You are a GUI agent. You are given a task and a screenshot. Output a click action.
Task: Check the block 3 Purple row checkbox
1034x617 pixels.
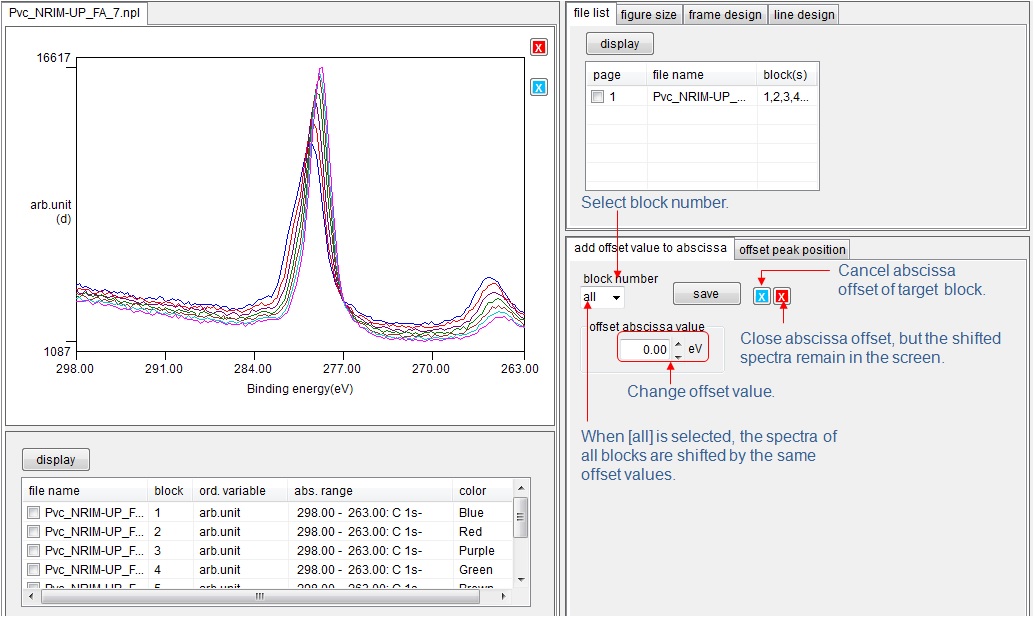(33, 550)
